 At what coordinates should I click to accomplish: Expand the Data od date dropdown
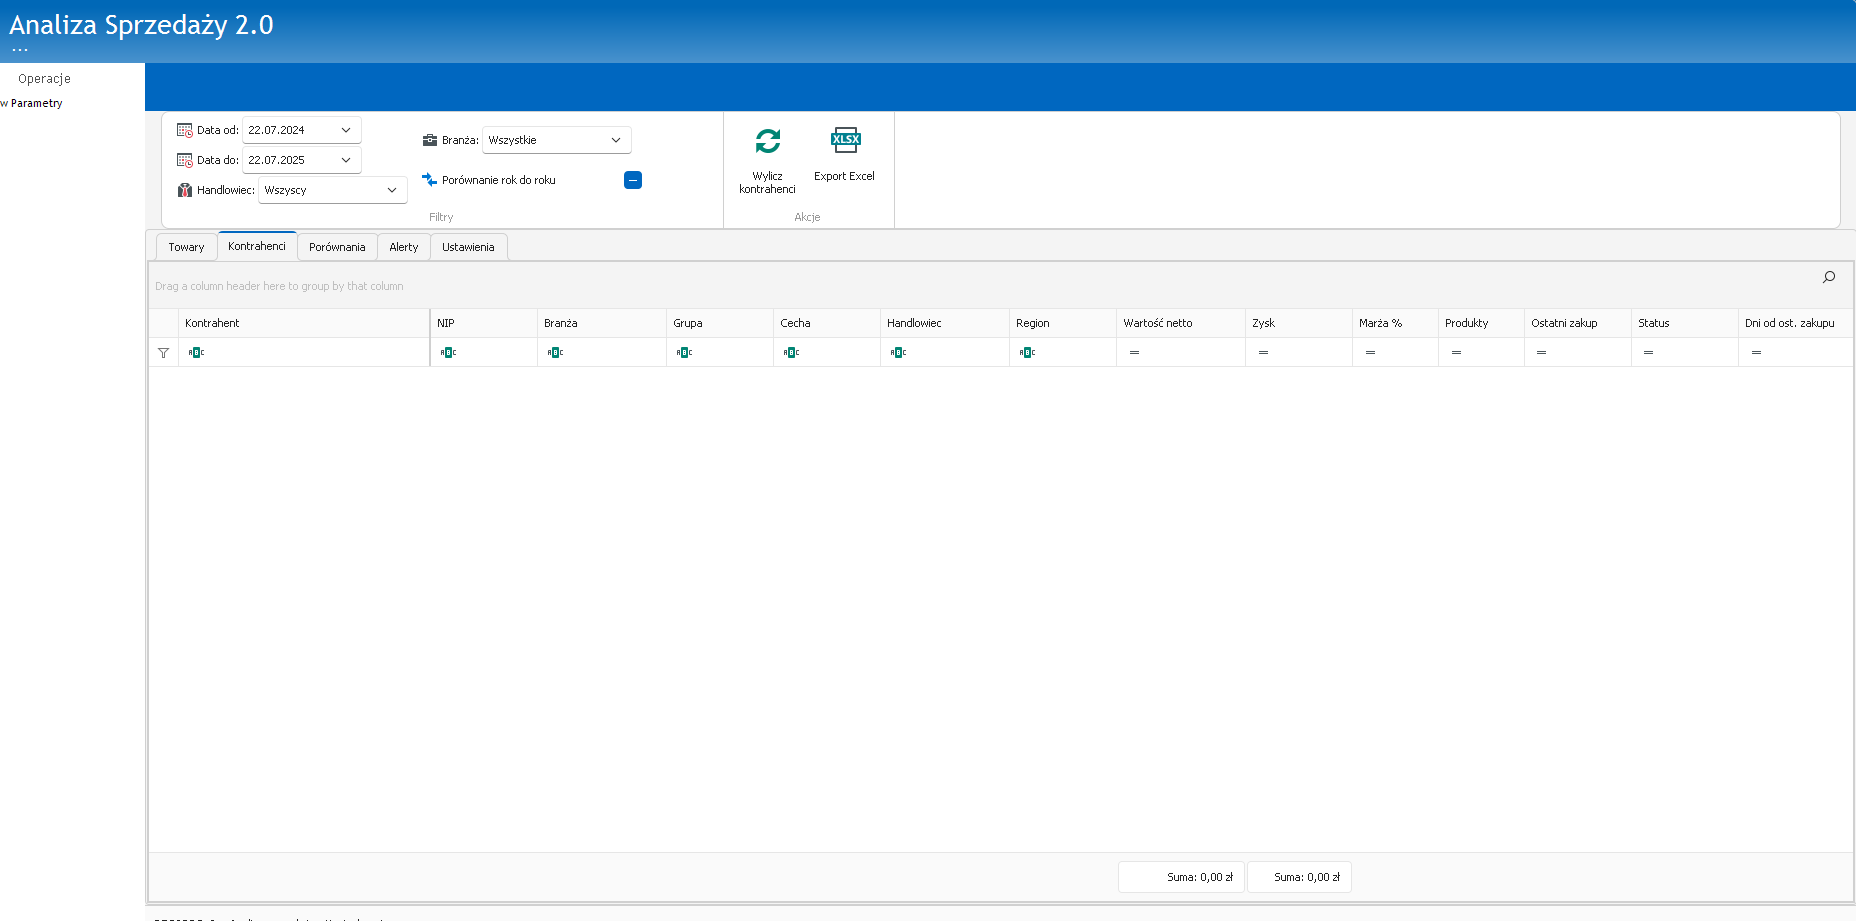tap(346, 130)
